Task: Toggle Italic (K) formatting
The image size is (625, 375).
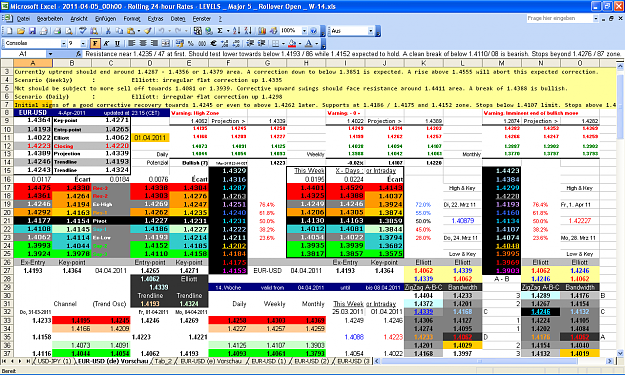Action: tap(106, 43)
